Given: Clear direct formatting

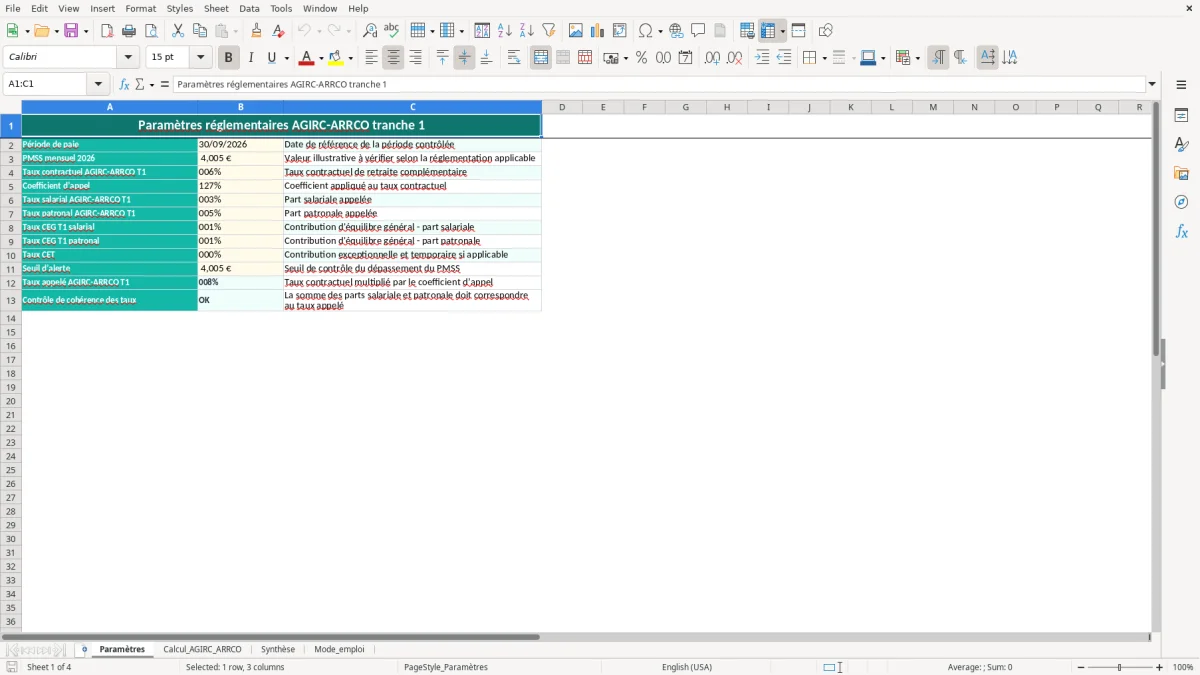Looking at the screenshot, I should [x=279, y=31].
